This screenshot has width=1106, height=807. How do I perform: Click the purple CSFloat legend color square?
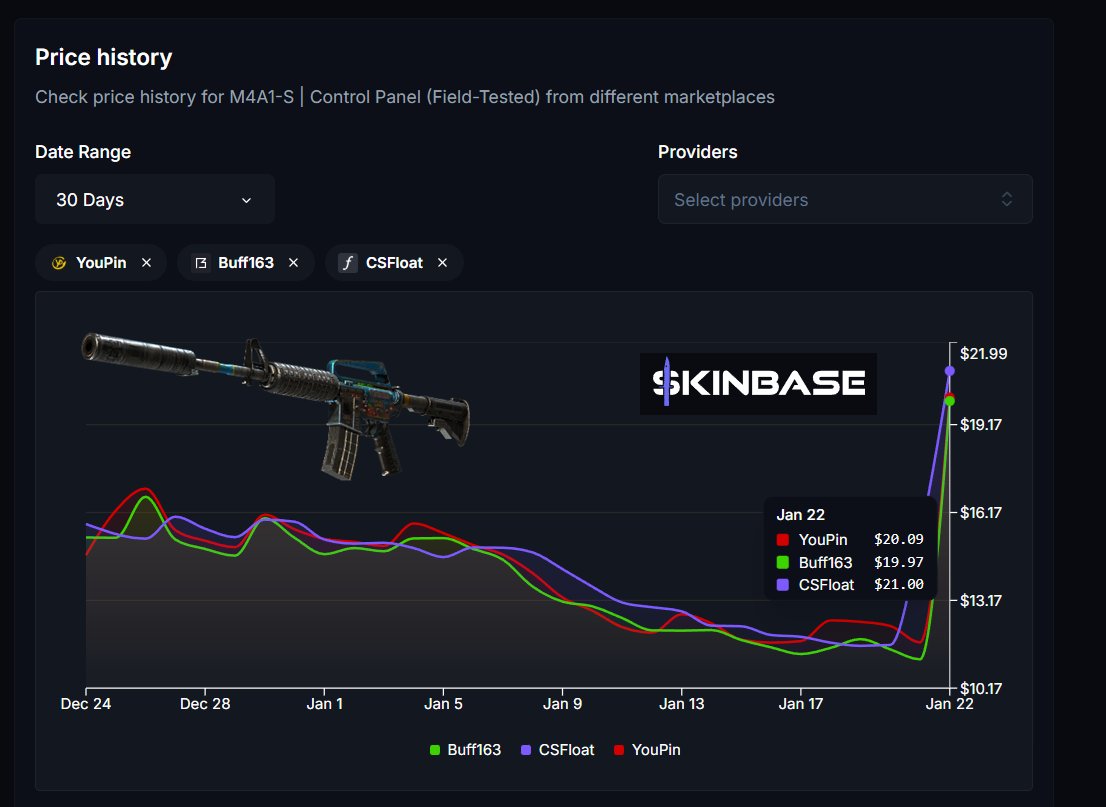[525, 751]
